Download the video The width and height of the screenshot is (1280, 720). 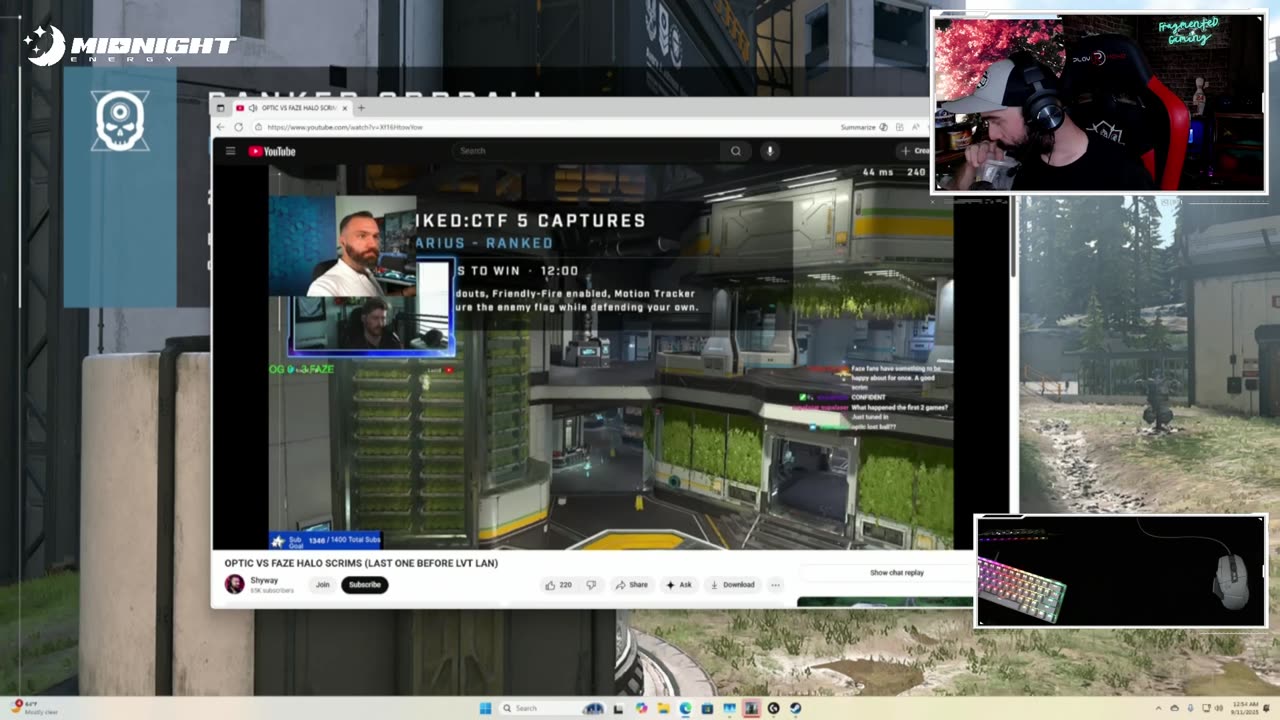click(732, 585)
